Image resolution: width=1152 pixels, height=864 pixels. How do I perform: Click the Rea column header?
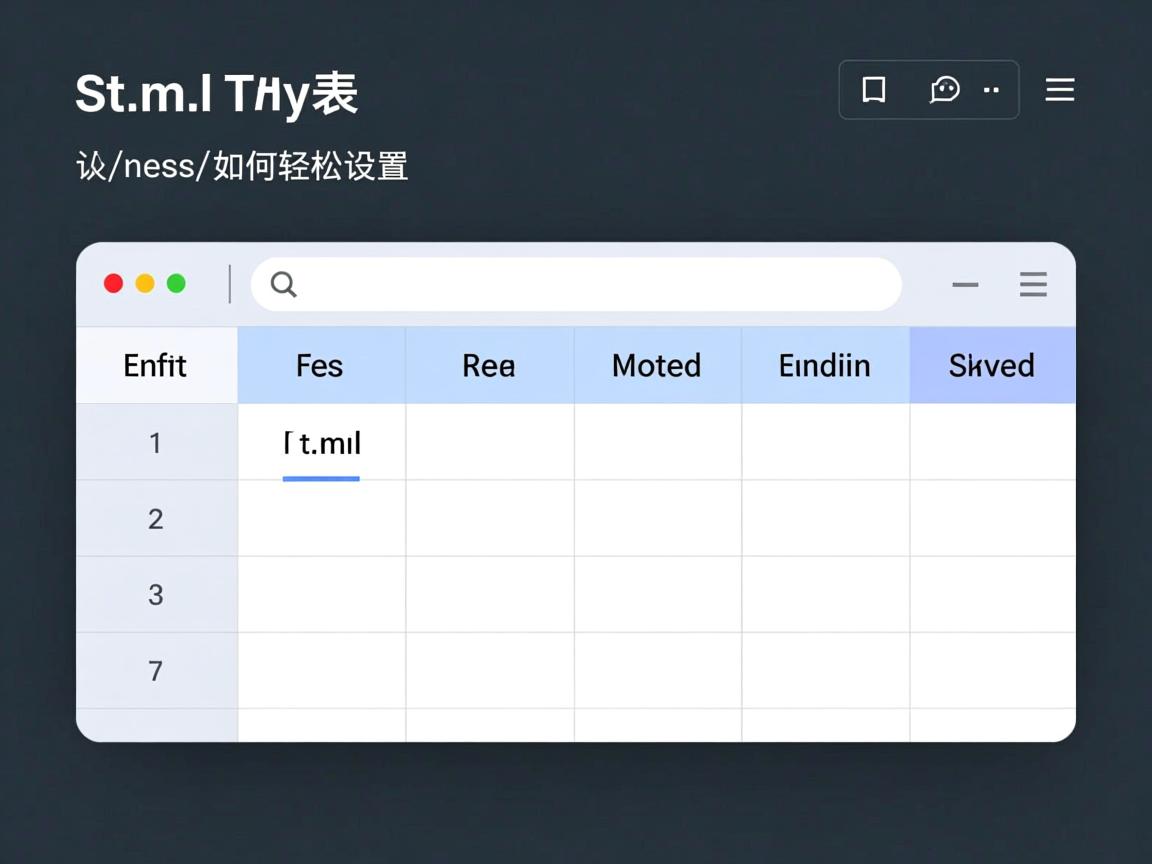pos(489,365)
